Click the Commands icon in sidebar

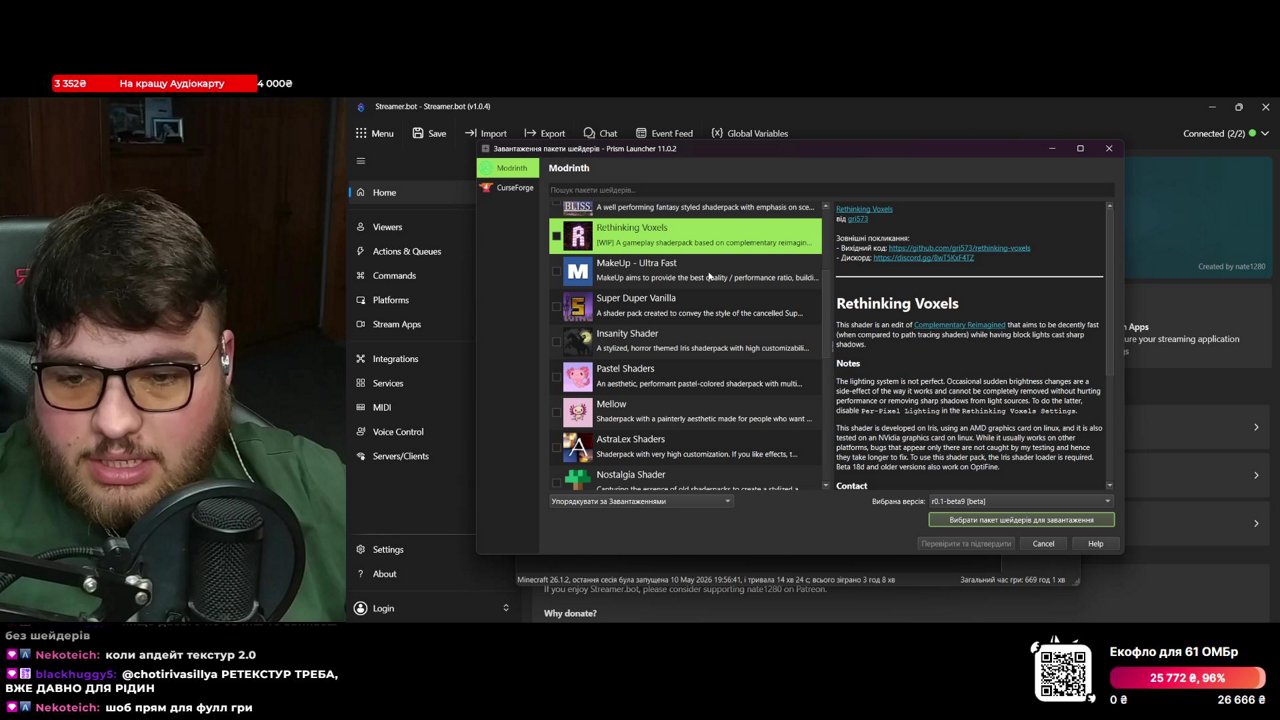pyautogui.click(x=361, y=275)
